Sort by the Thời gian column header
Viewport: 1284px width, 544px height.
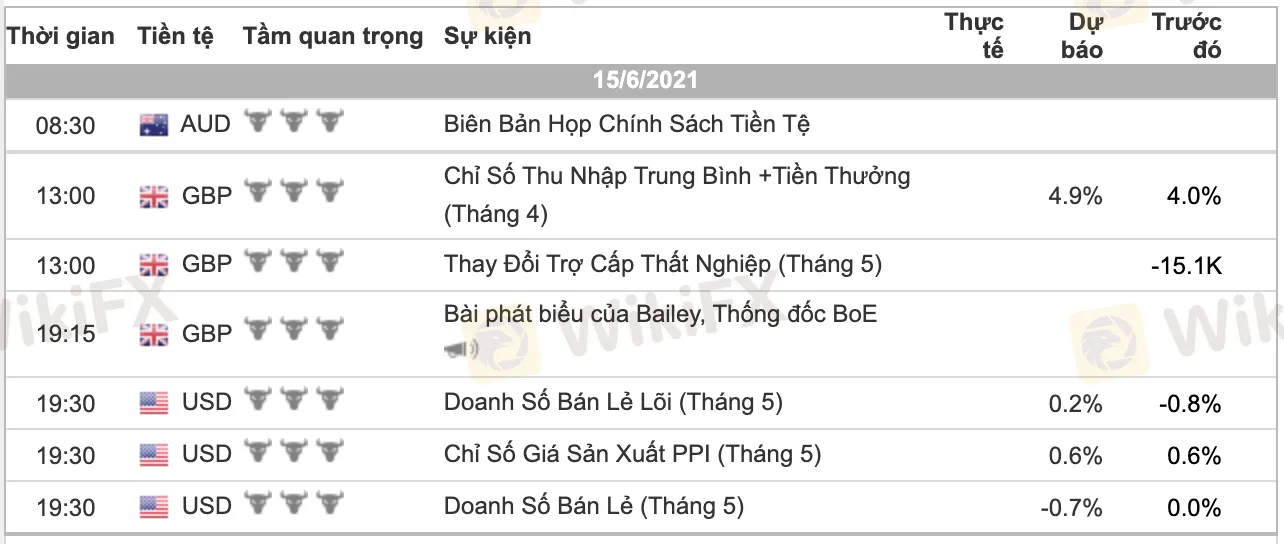(61, 37)
